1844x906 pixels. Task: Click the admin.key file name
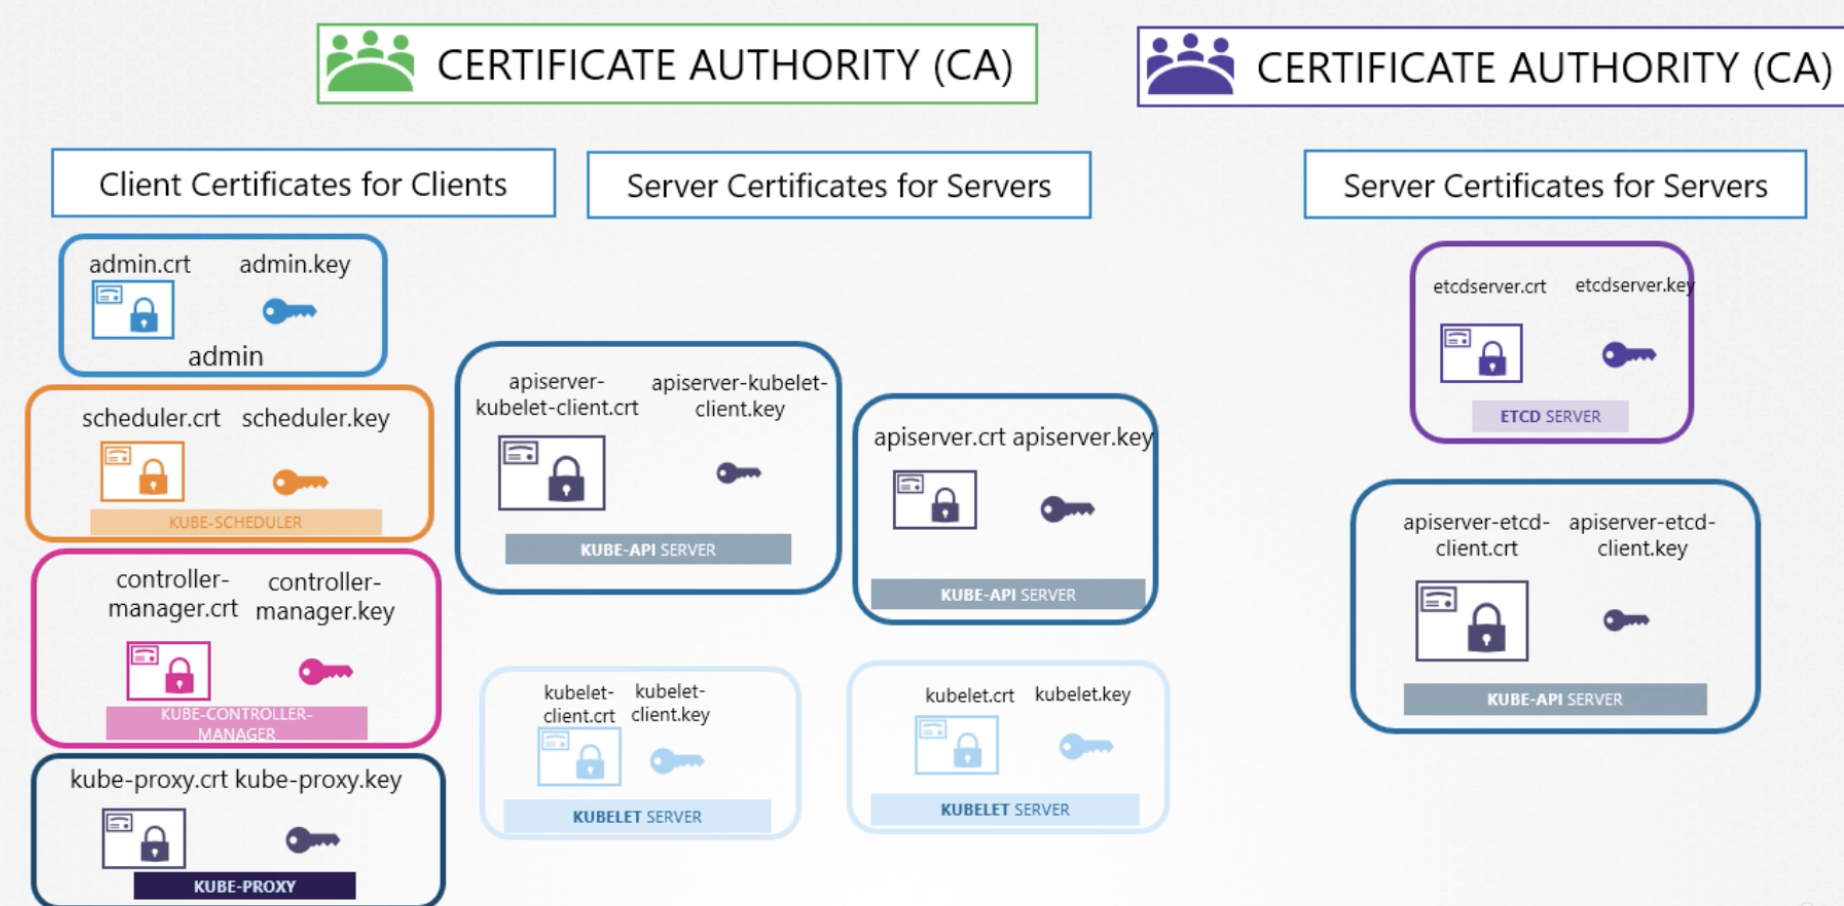point(295,264)
